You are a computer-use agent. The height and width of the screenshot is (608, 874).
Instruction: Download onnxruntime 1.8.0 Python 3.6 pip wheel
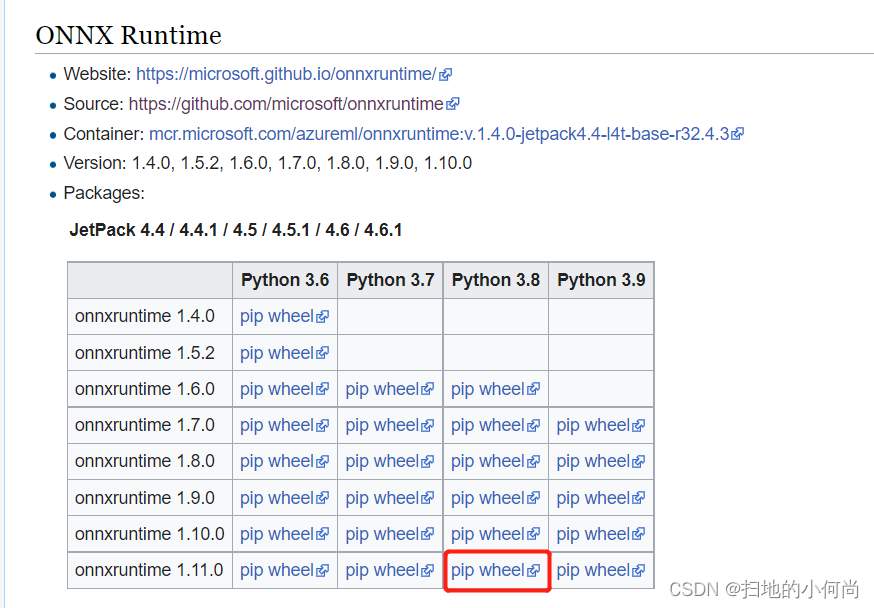pyautogui.click(x=284, y=461)
